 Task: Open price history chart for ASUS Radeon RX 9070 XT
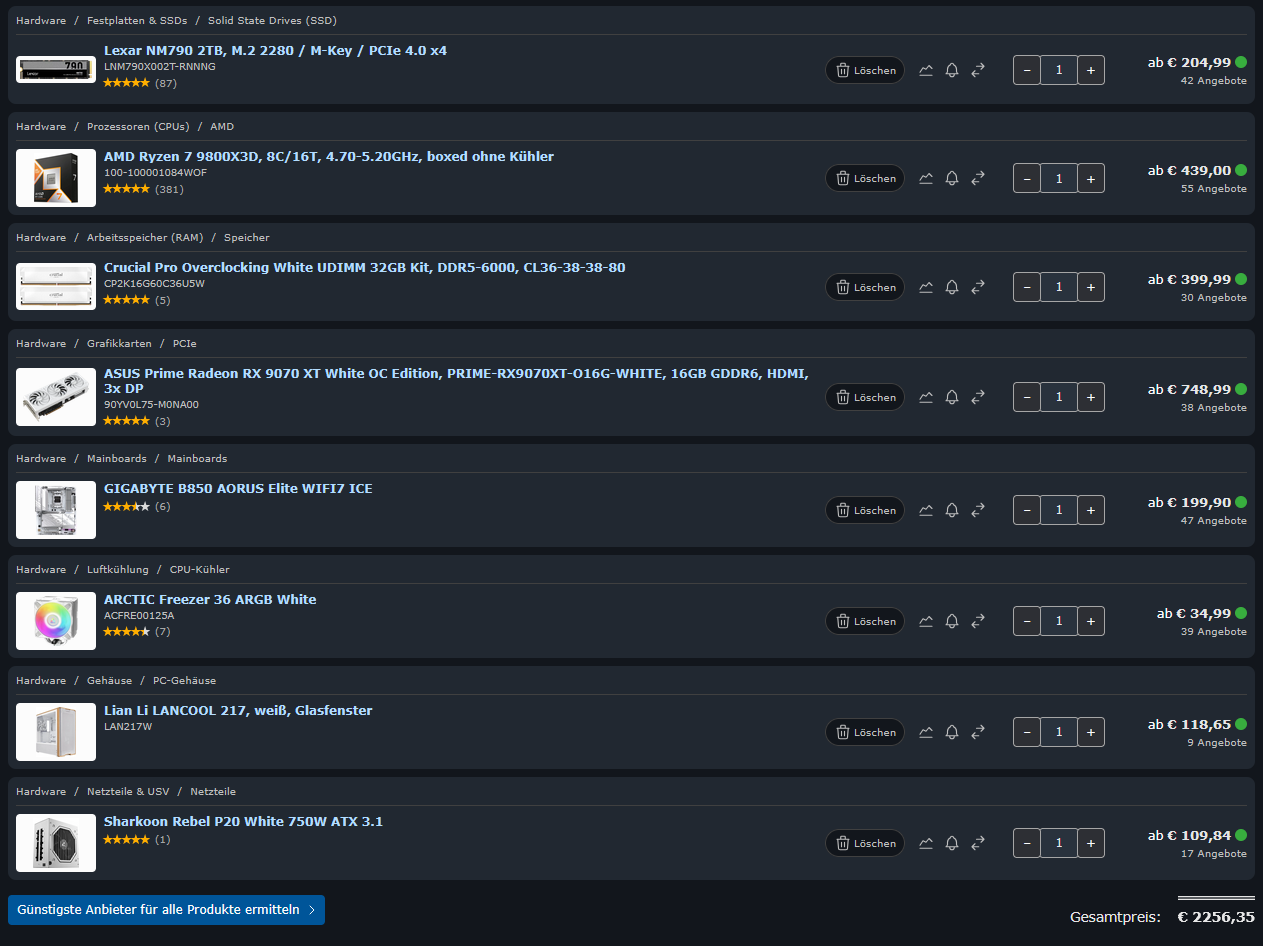pyautogui.click(x=926, y=397)
